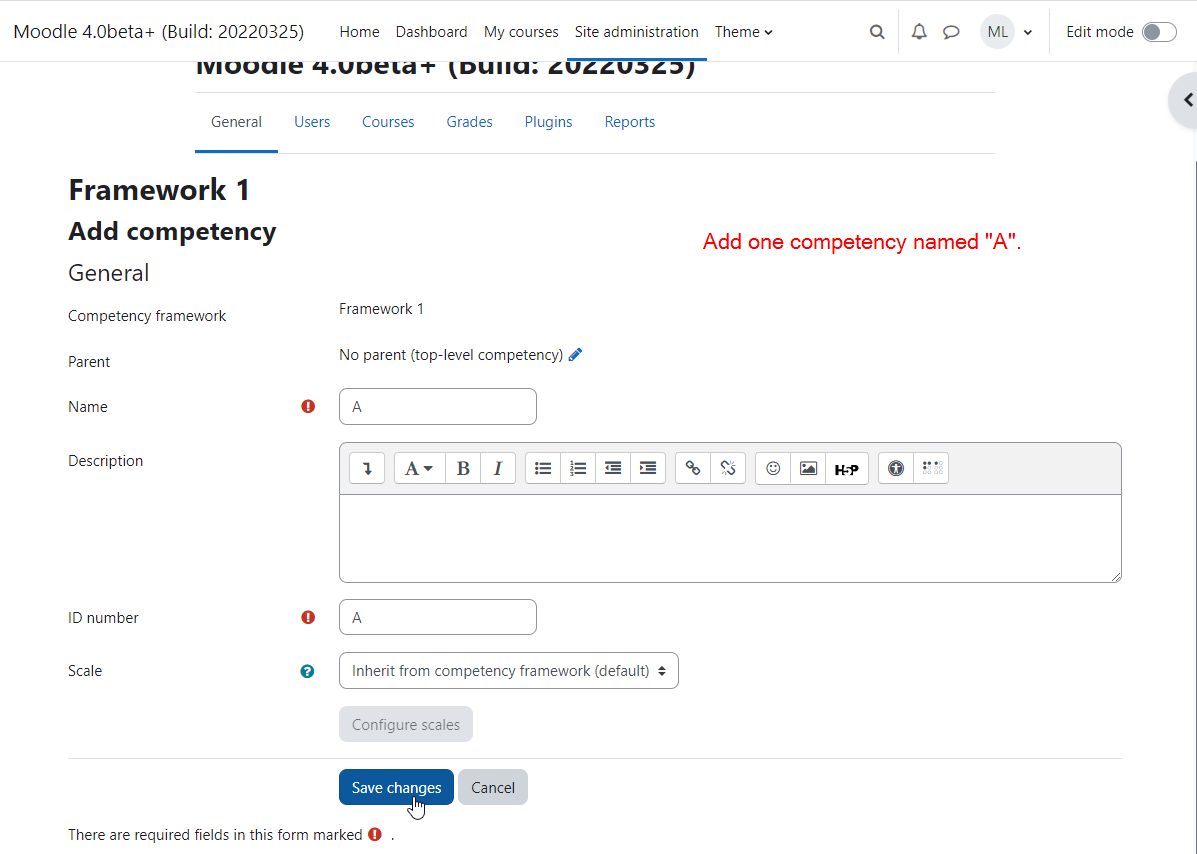Click the Configure scales button

tap(406, 724)
